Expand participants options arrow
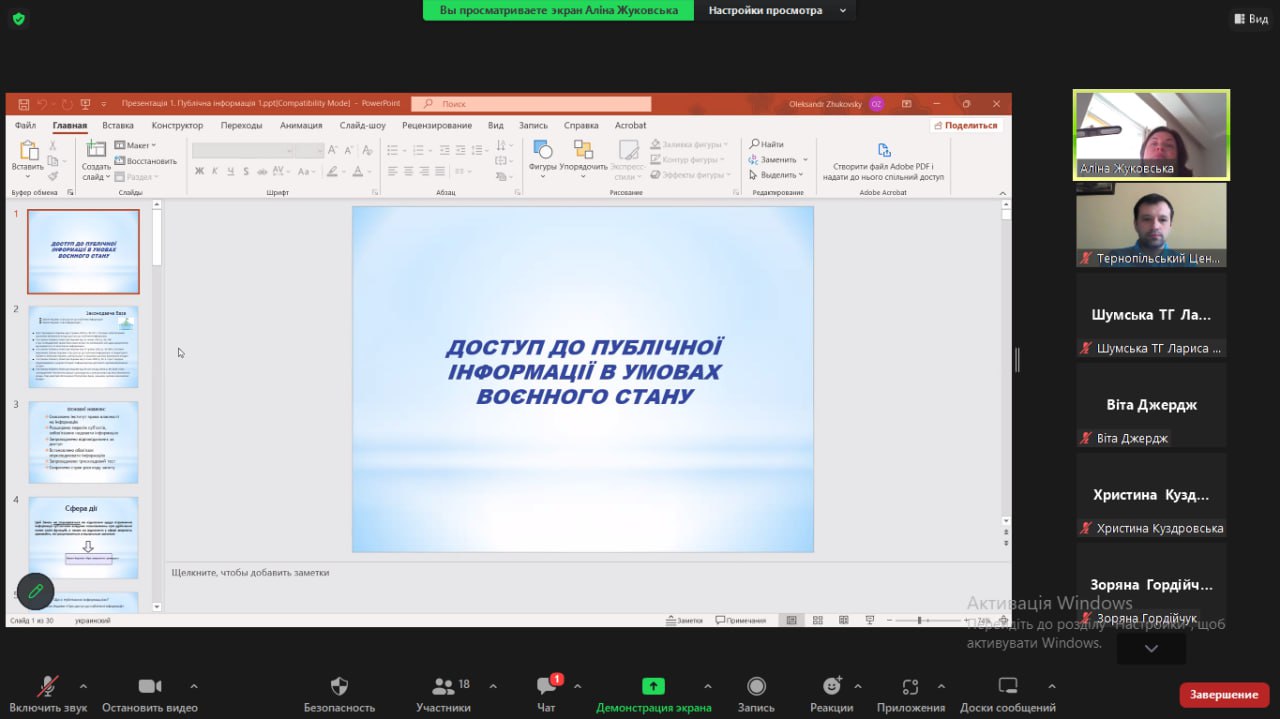The image size is (1280, 719). [x=493, y=686]
